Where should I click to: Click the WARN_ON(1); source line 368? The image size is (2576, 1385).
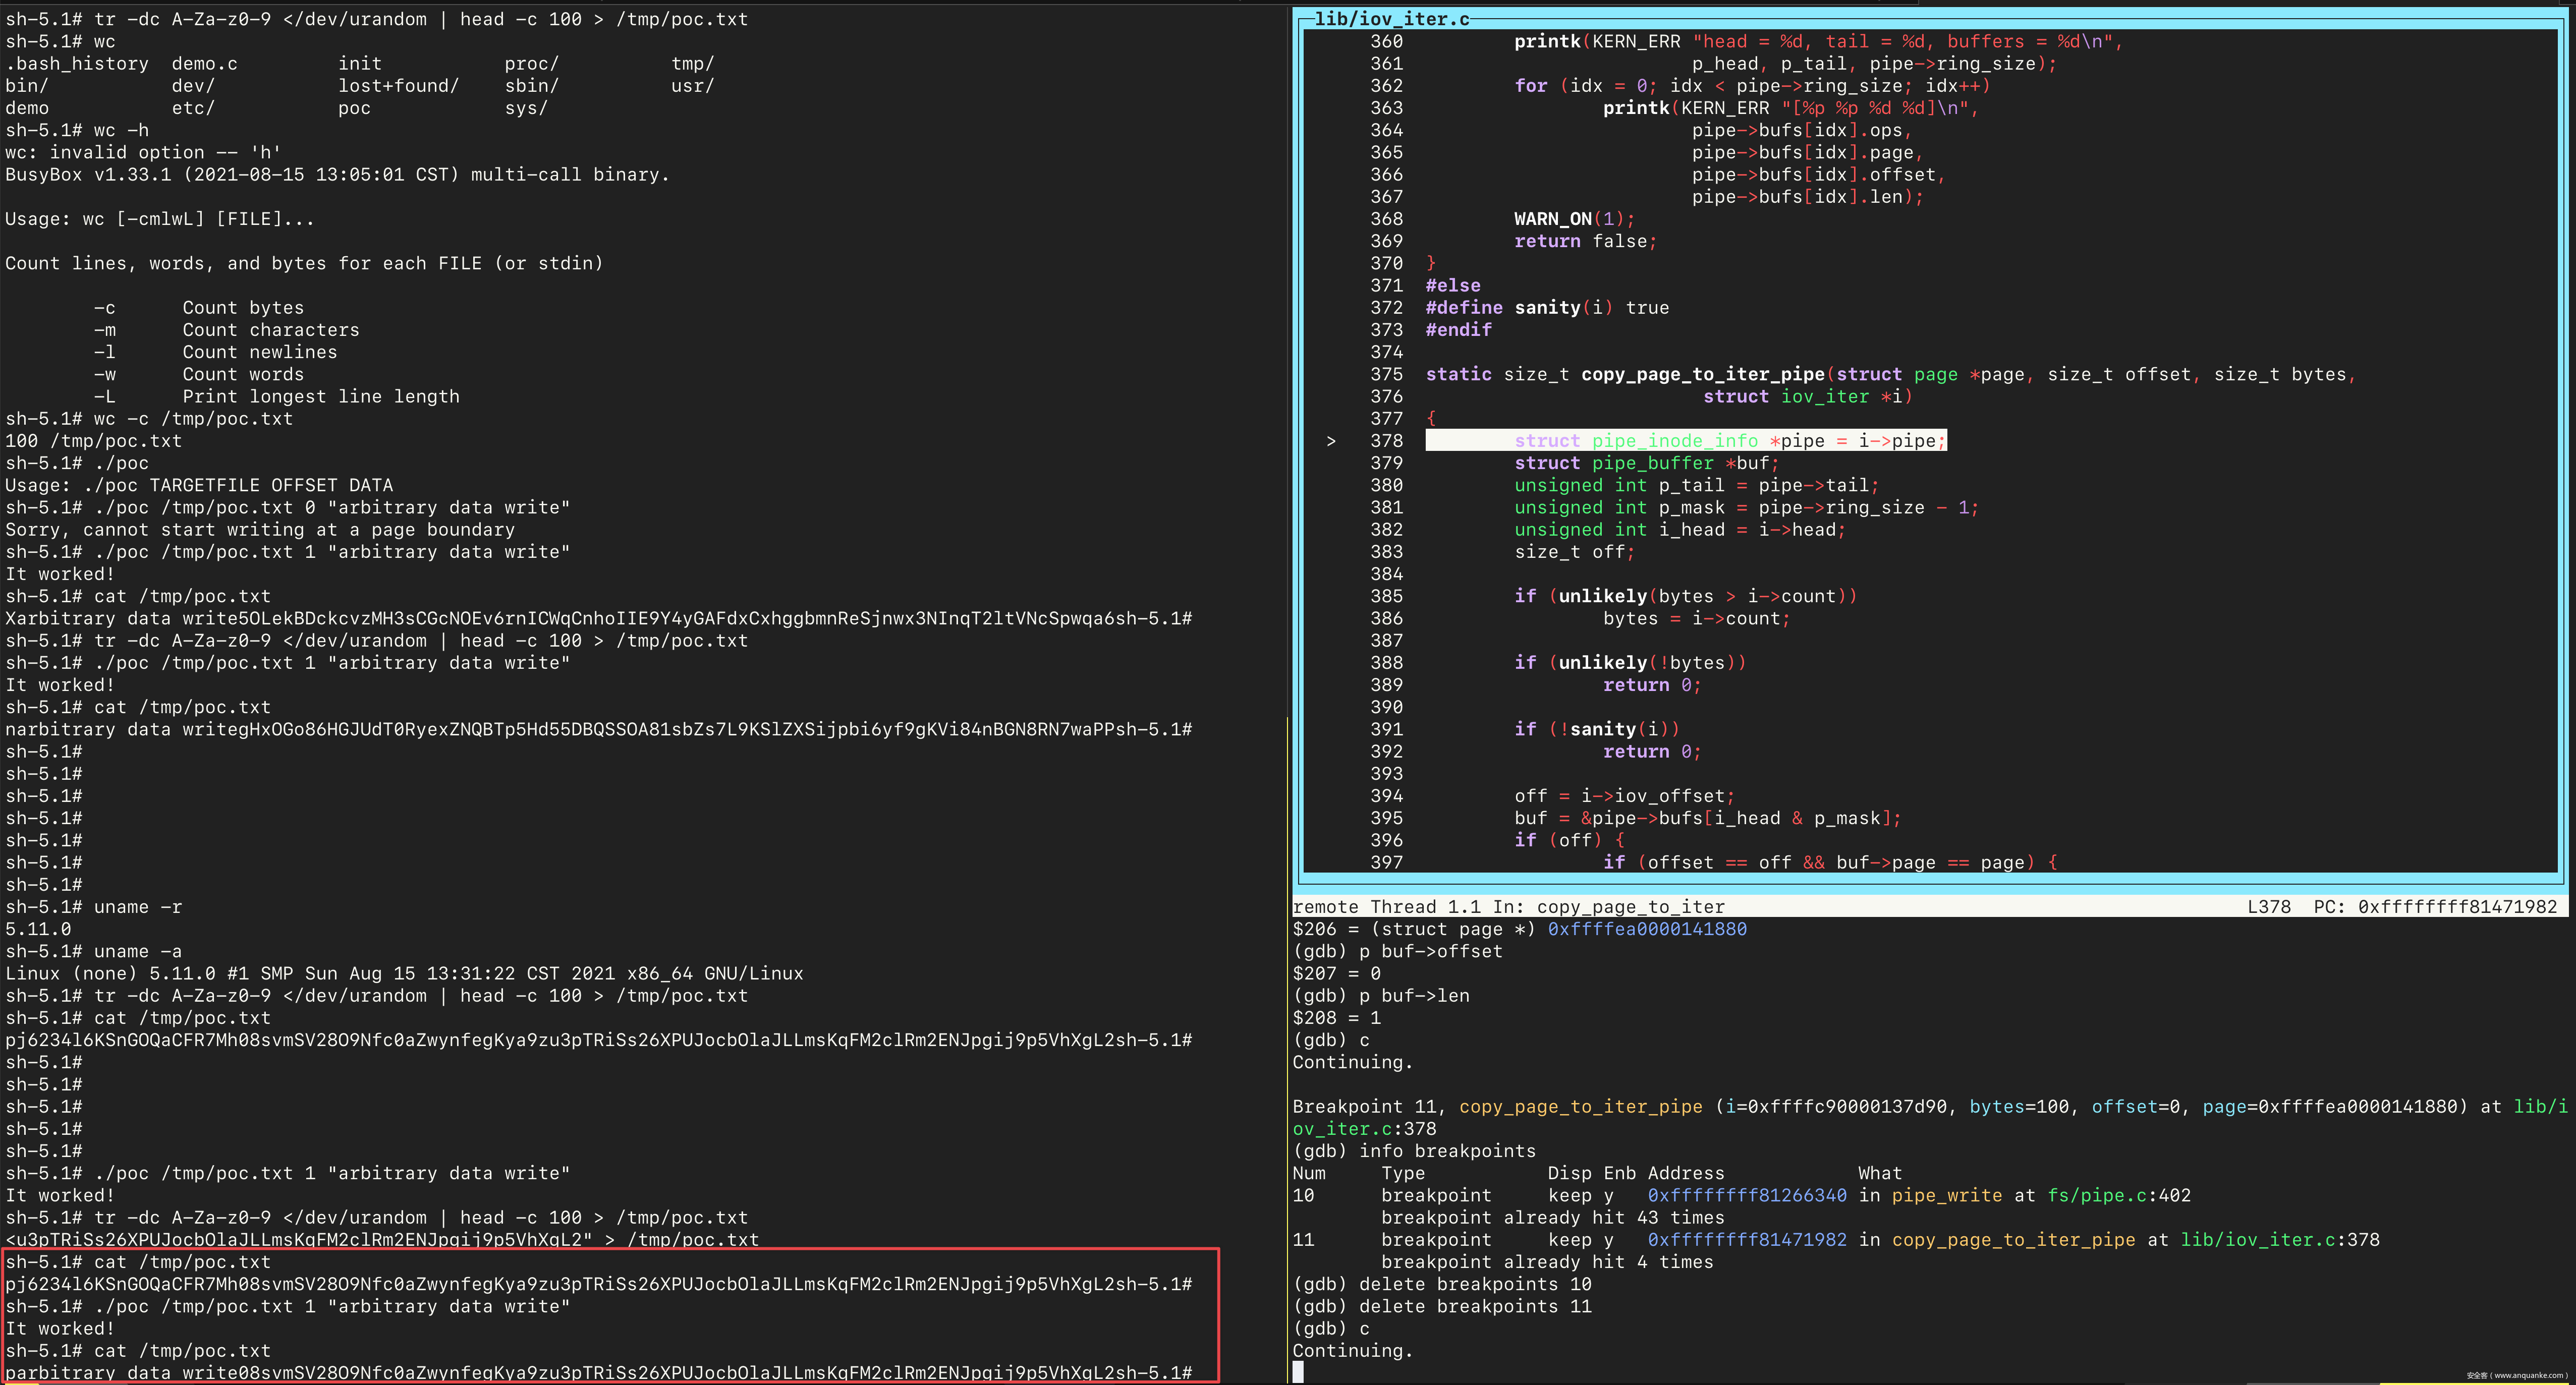click(1574, 219)
